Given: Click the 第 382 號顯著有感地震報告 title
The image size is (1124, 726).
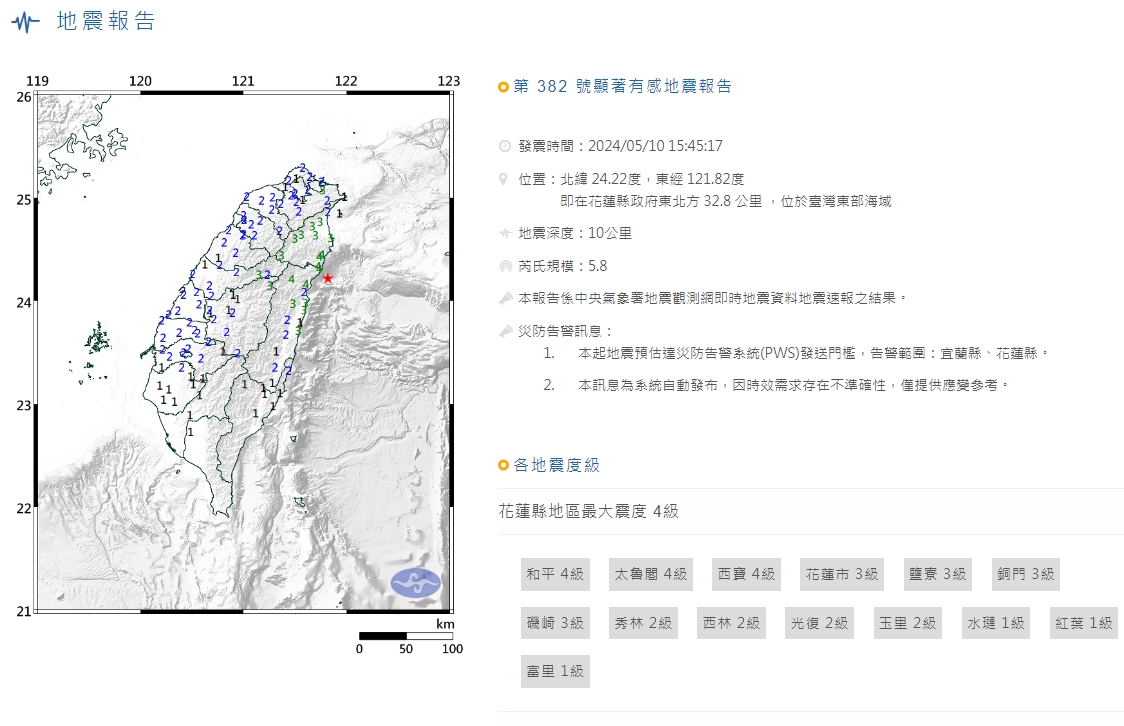Looking at the screenshot, I should 622,87.
